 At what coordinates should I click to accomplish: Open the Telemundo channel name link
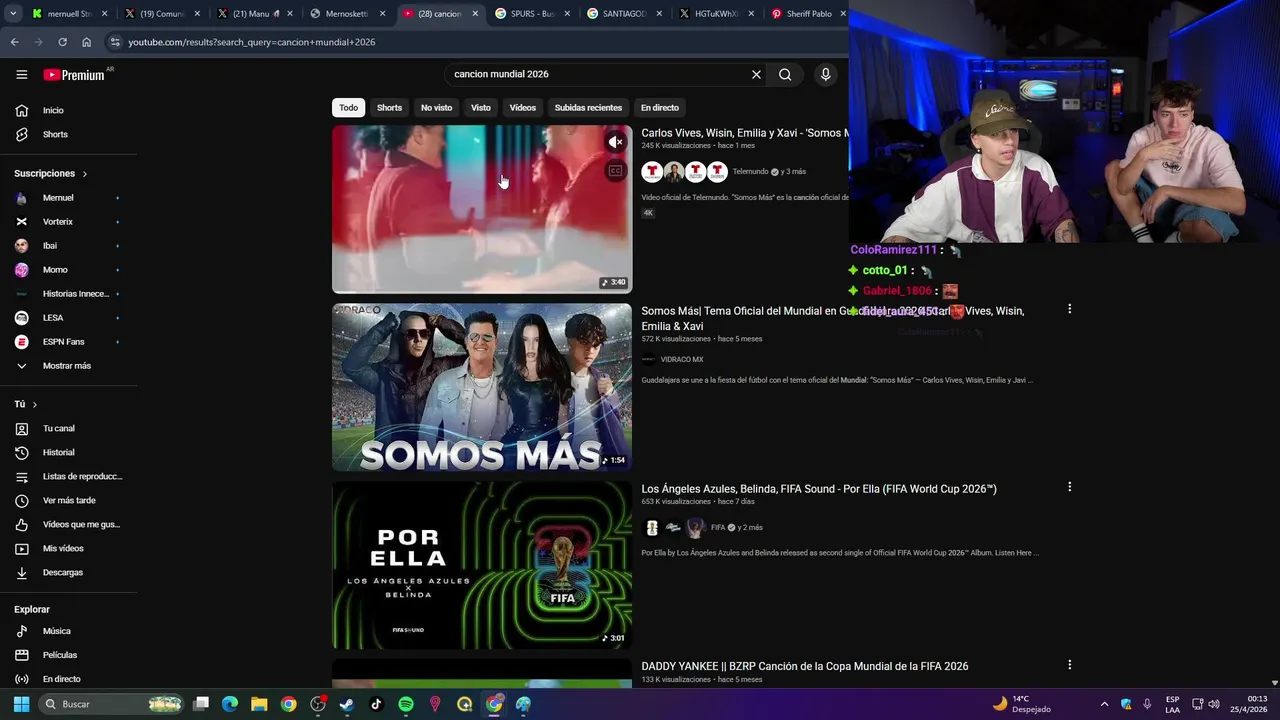pyautogui.click(x=750, y=172)
